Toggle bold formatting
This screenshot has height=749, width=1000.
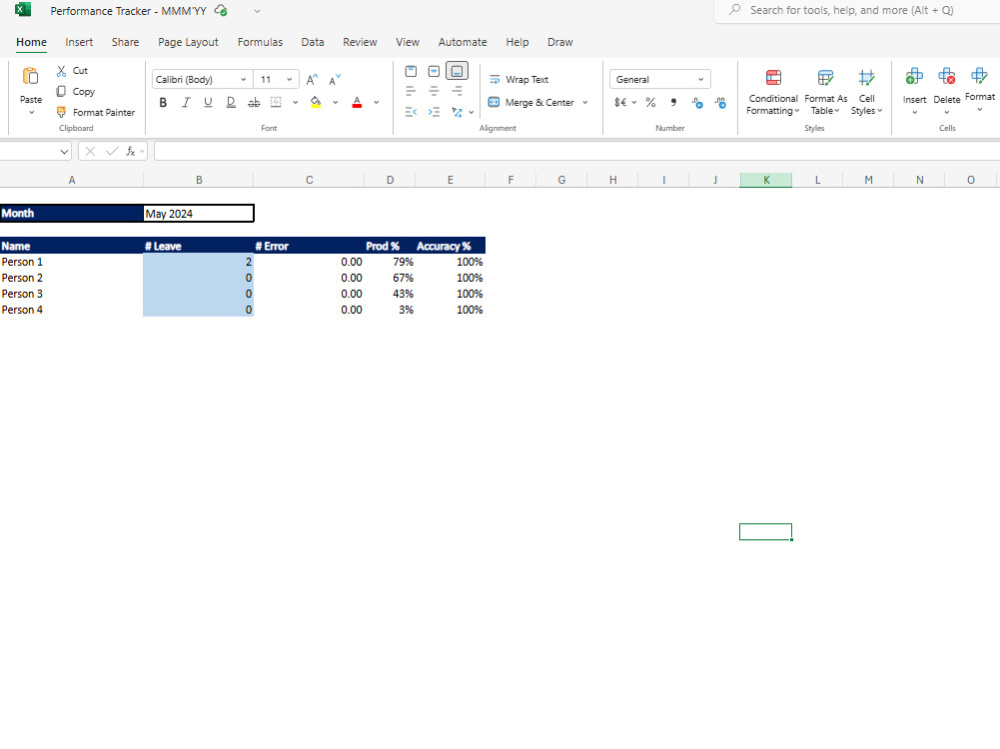click(x=163, y=102)
